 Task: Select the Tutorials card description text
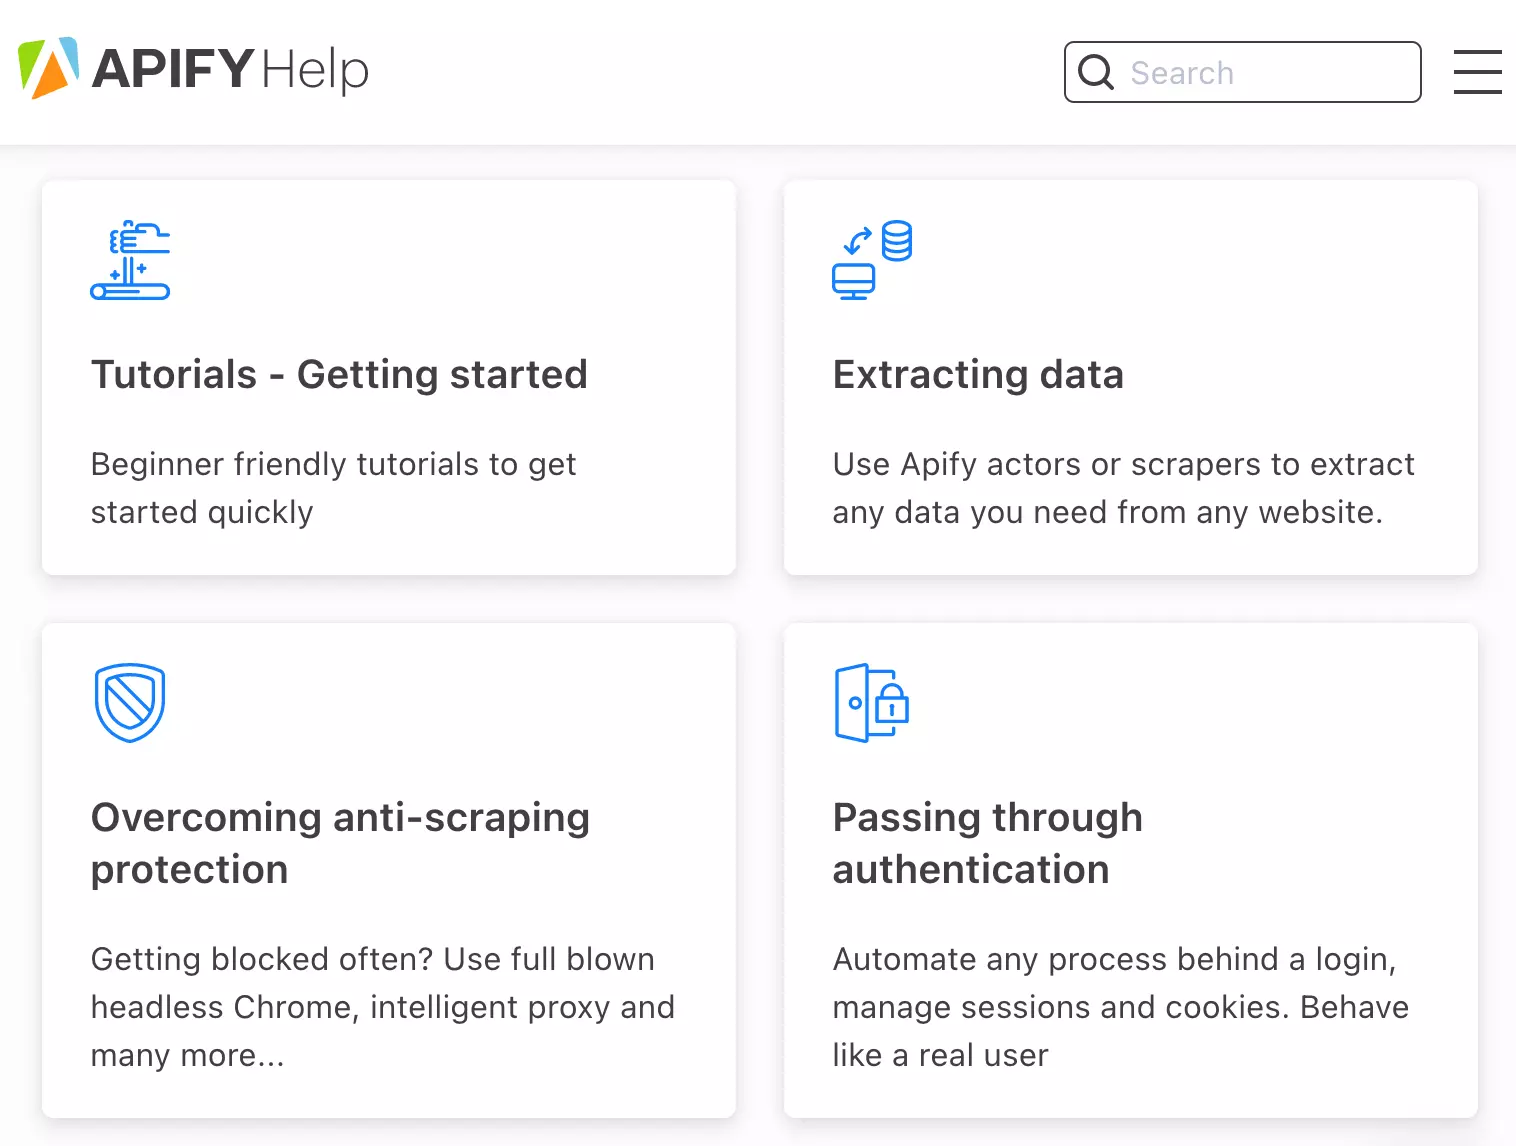coord(333,488)
